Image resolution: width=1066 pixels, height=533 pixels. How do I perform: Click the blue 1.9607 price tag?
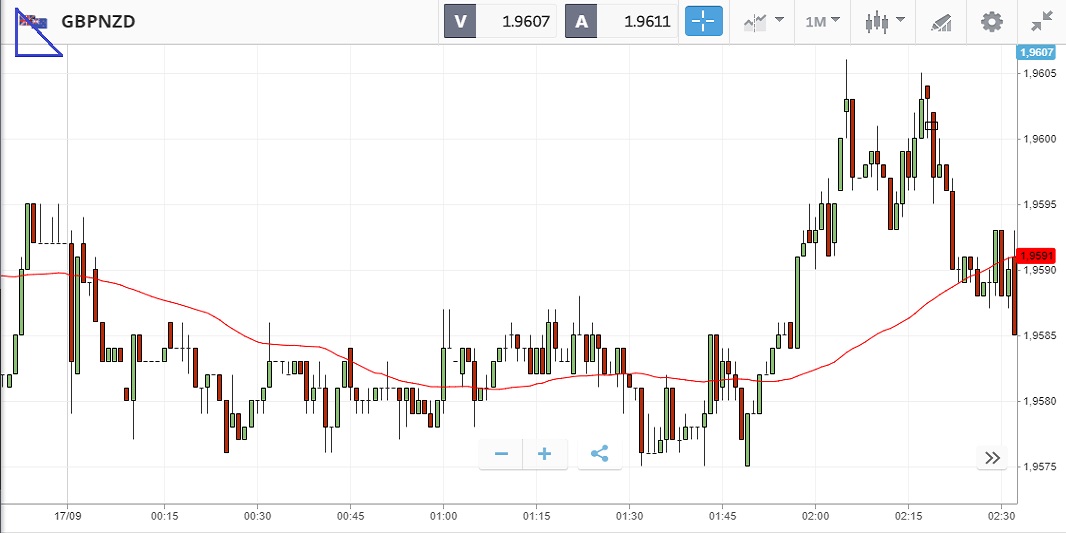(x=1035, y=52)
